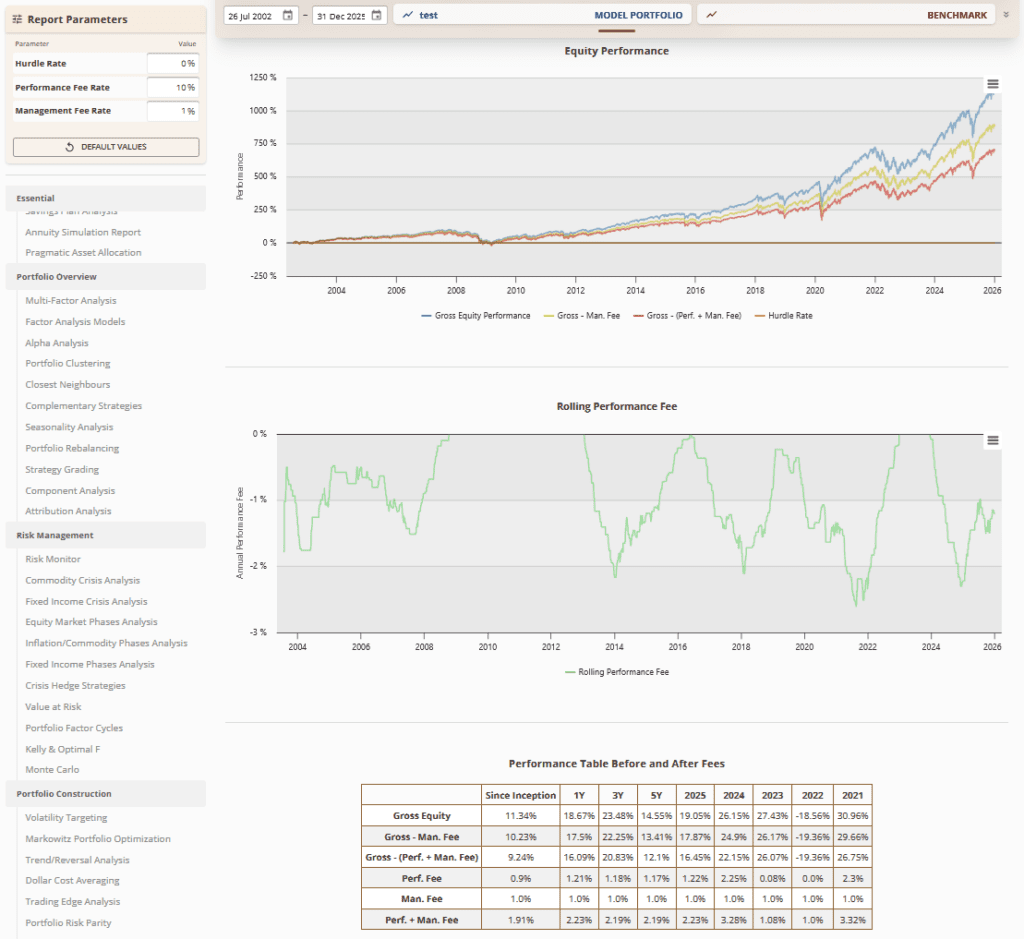The height and width of the screenshot is (939, 1024).
Task: Click the reset icon in Default Values
Action: point(70,147)
